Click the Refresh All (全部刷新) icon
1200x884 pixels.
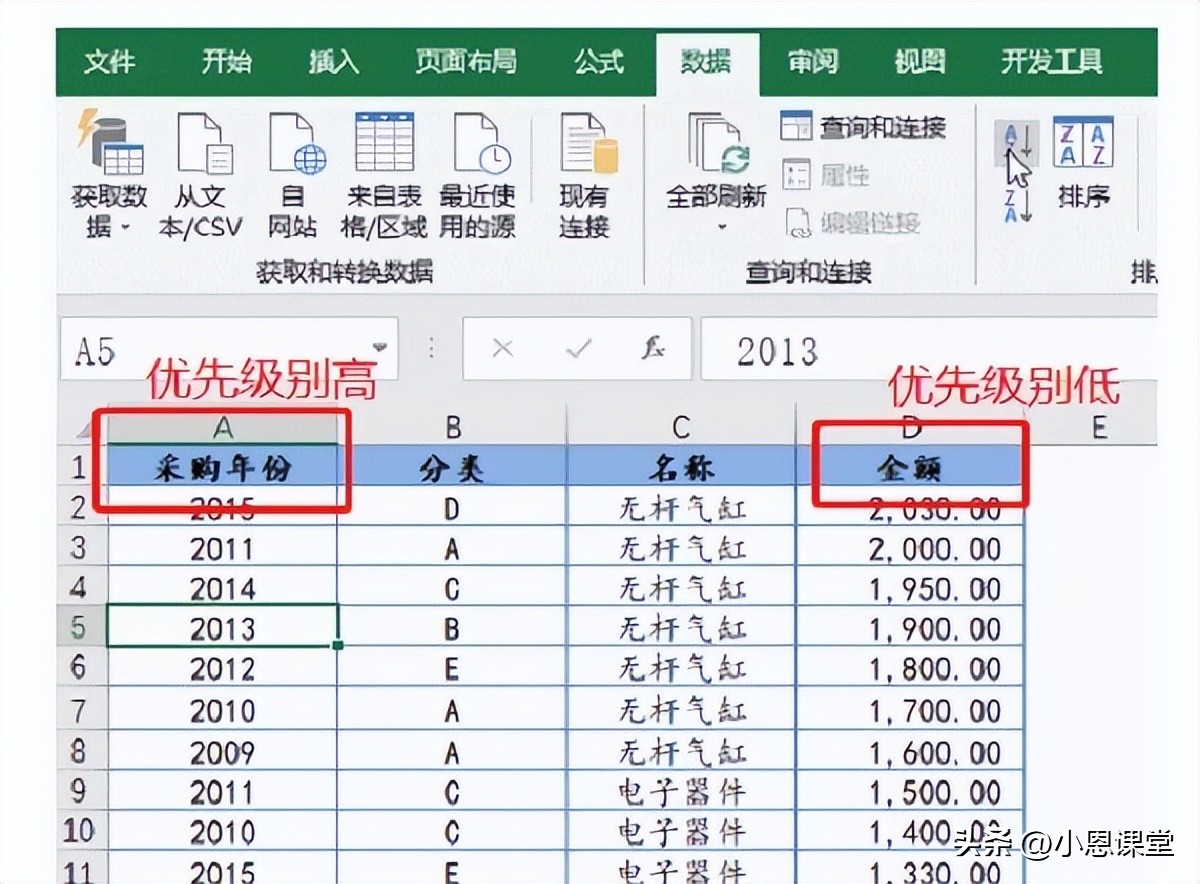[x=716, y=144]
